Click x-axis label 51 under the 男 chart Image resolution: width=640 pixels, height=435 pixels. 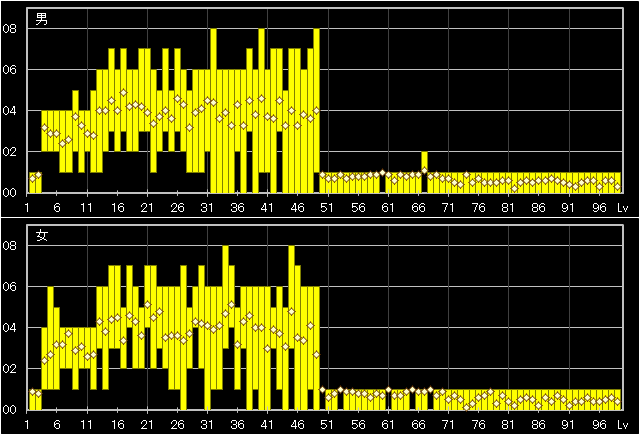pos(327,208)
